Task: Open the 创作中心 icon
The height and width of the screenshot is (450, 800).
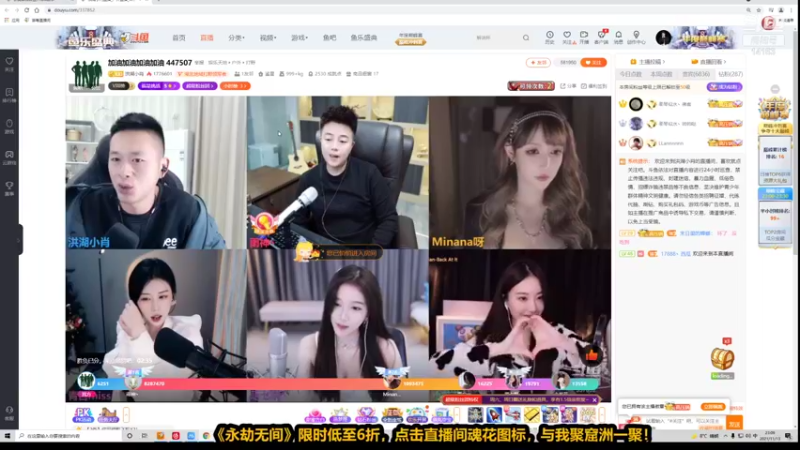Action: pos(636,37)
